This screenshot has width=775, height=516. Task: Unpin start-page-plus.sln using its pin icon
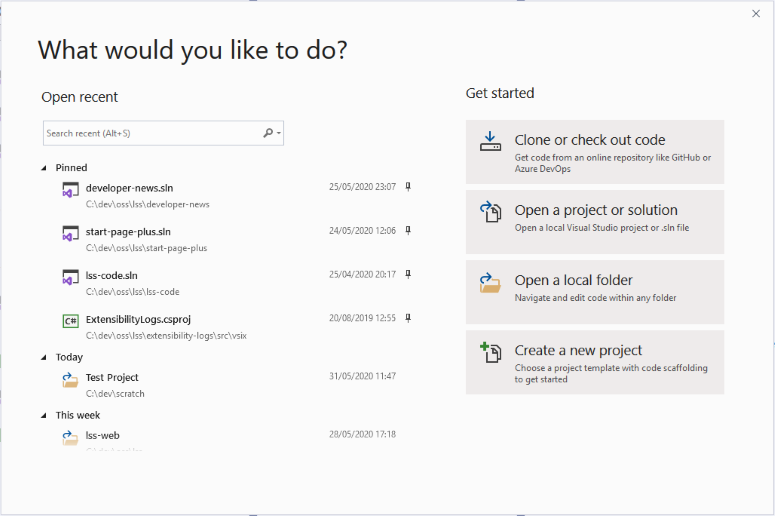tap(408, 230)
